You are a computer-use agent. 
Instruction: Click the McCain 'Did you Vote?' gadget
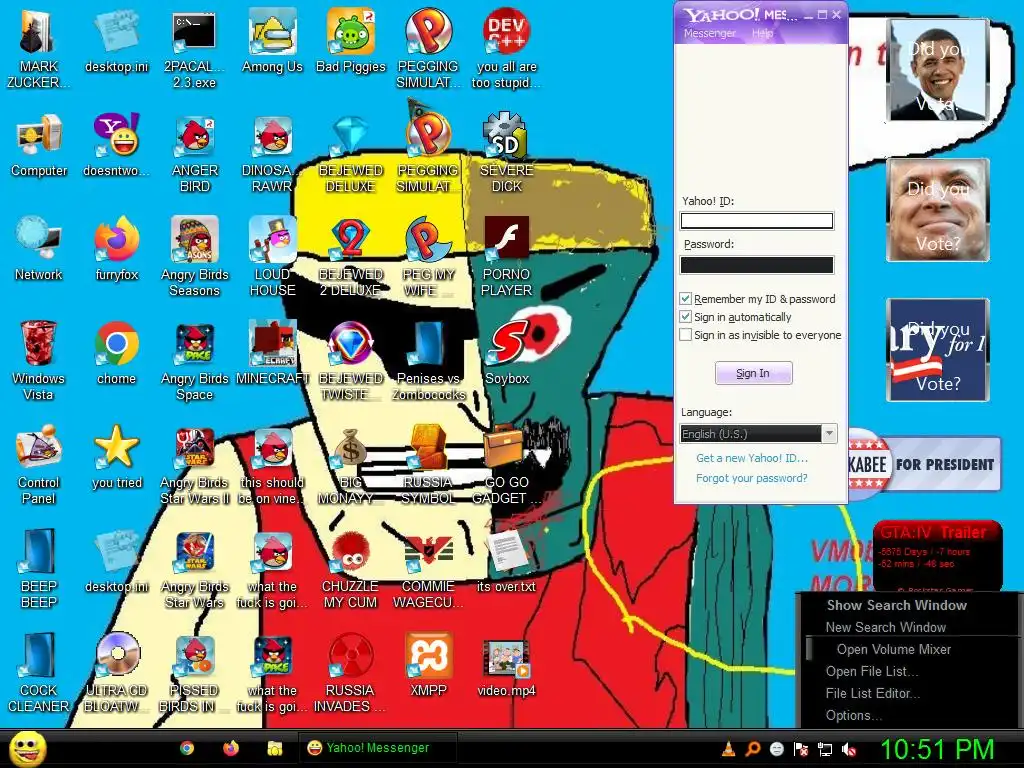point(938,210)
